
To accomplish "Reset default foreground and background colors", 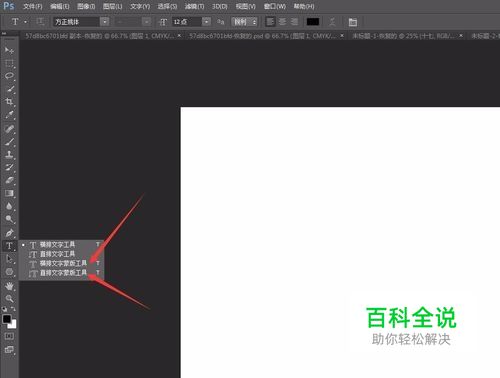I will pos(5,309).
